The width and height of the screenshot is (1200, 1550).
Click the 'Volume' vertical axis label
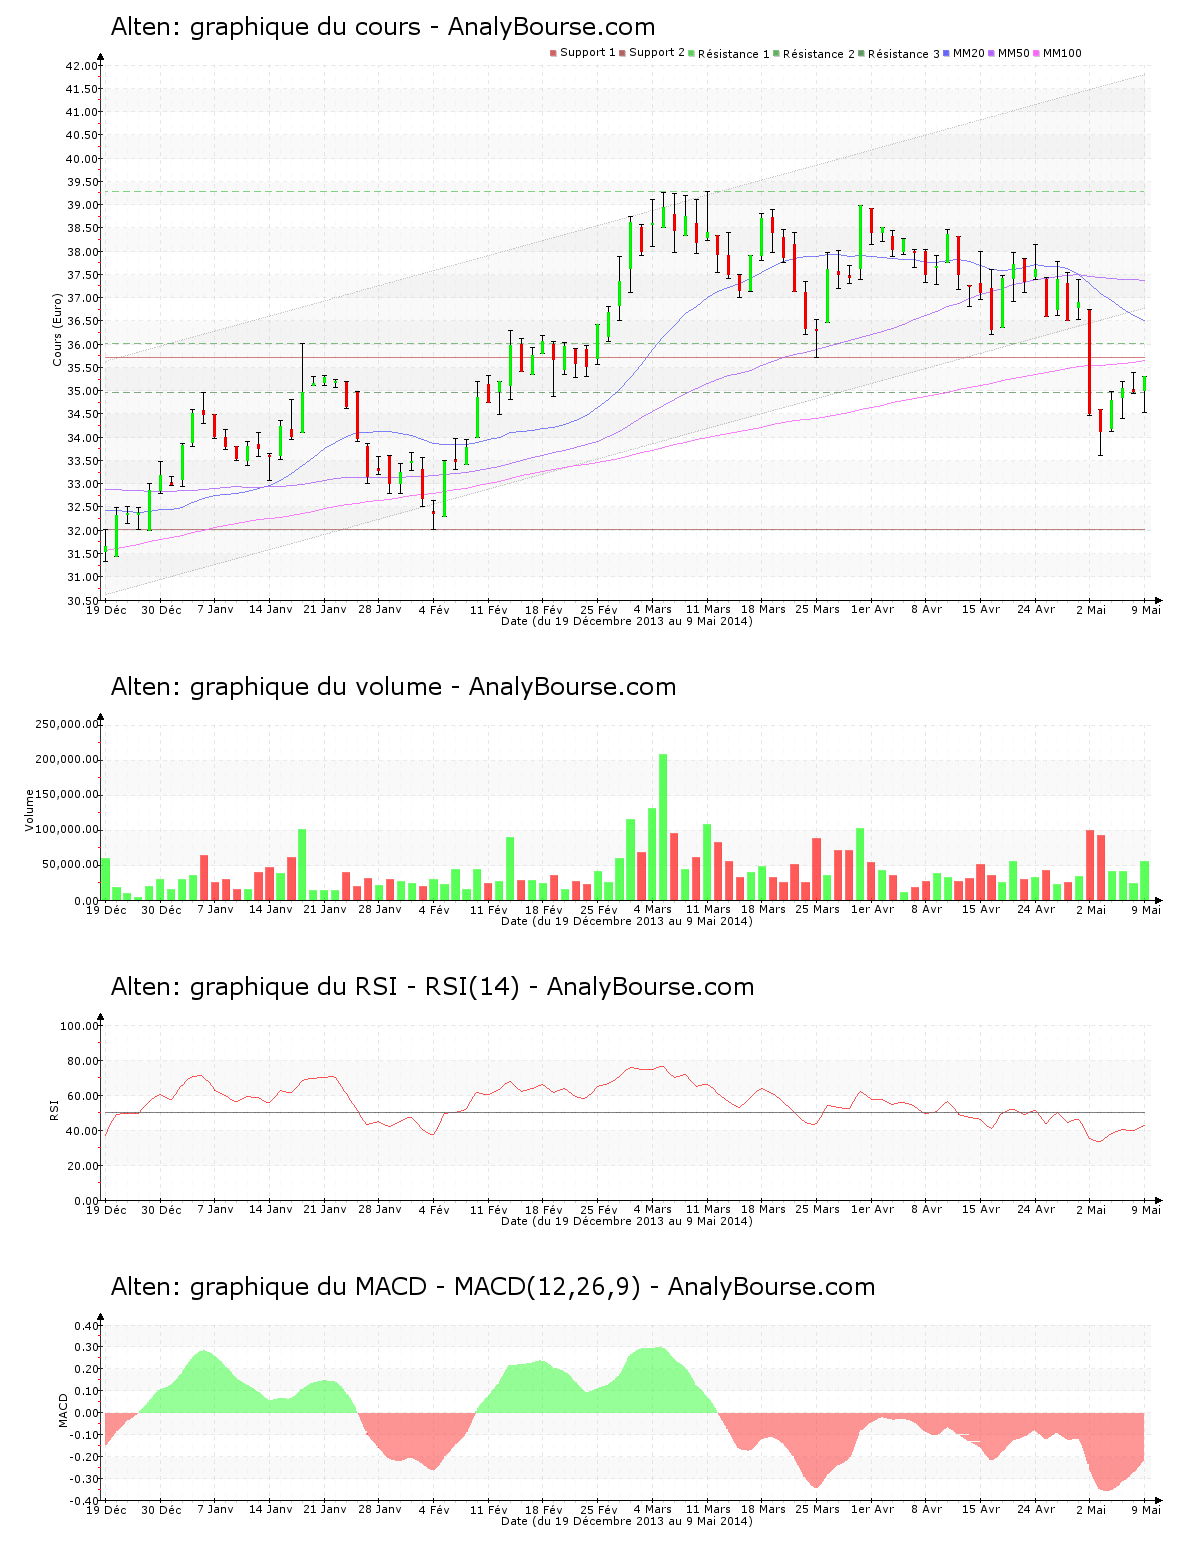(30, 810)
